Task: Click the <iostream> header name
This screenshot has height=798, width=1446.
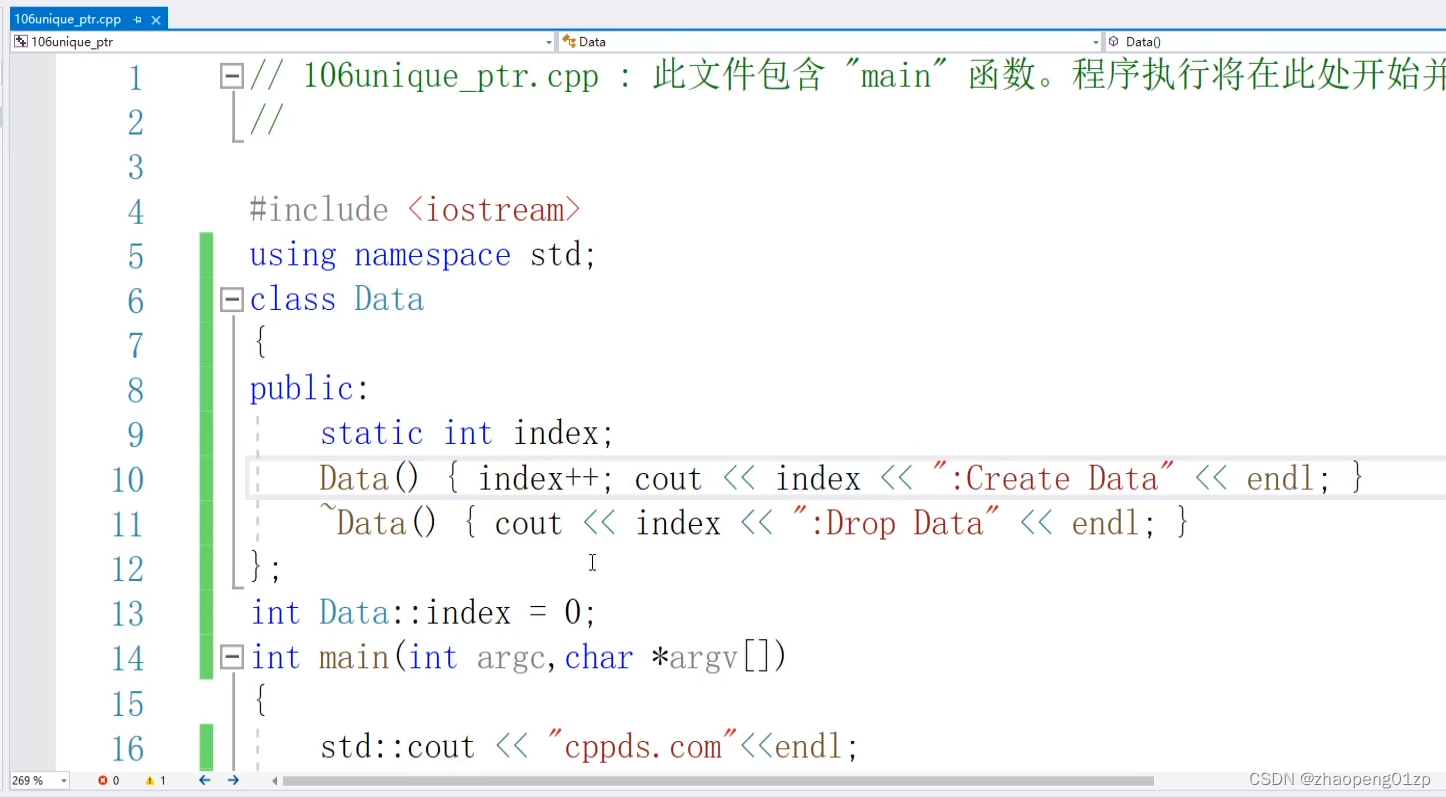Action: 494,210
